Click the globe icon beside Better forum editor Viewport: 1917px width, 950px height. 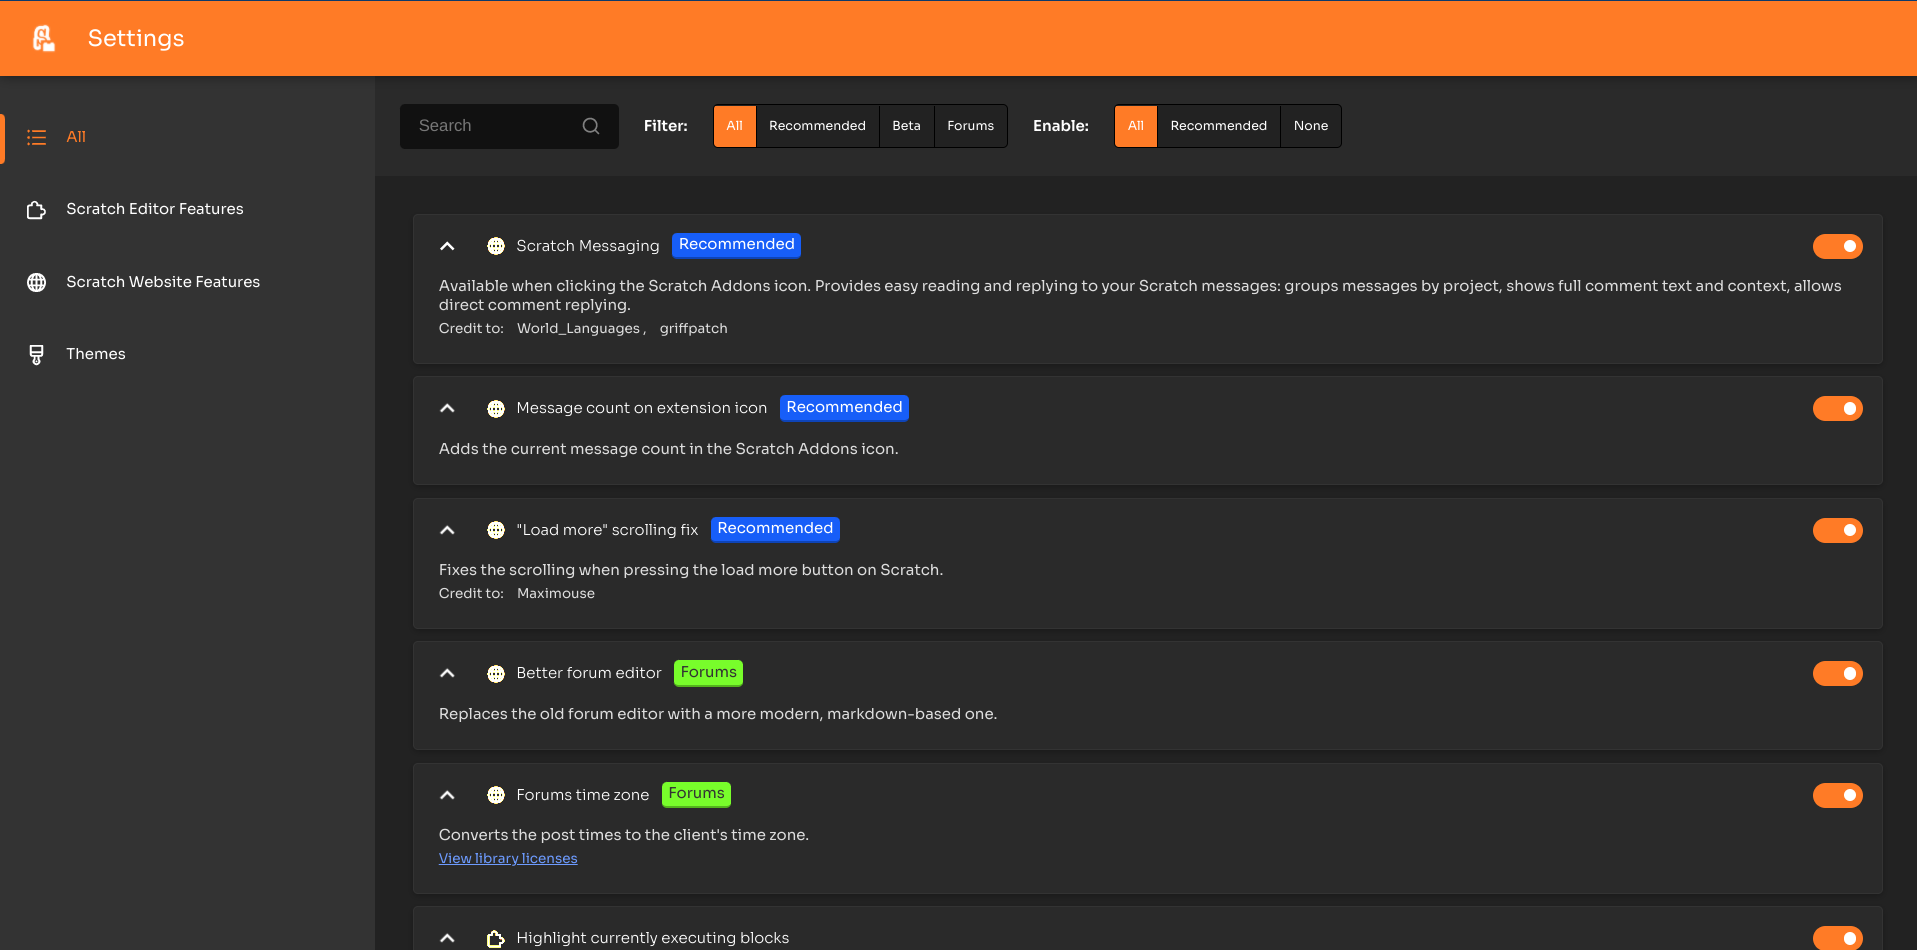pyautogui.click(x=496, y=674)
